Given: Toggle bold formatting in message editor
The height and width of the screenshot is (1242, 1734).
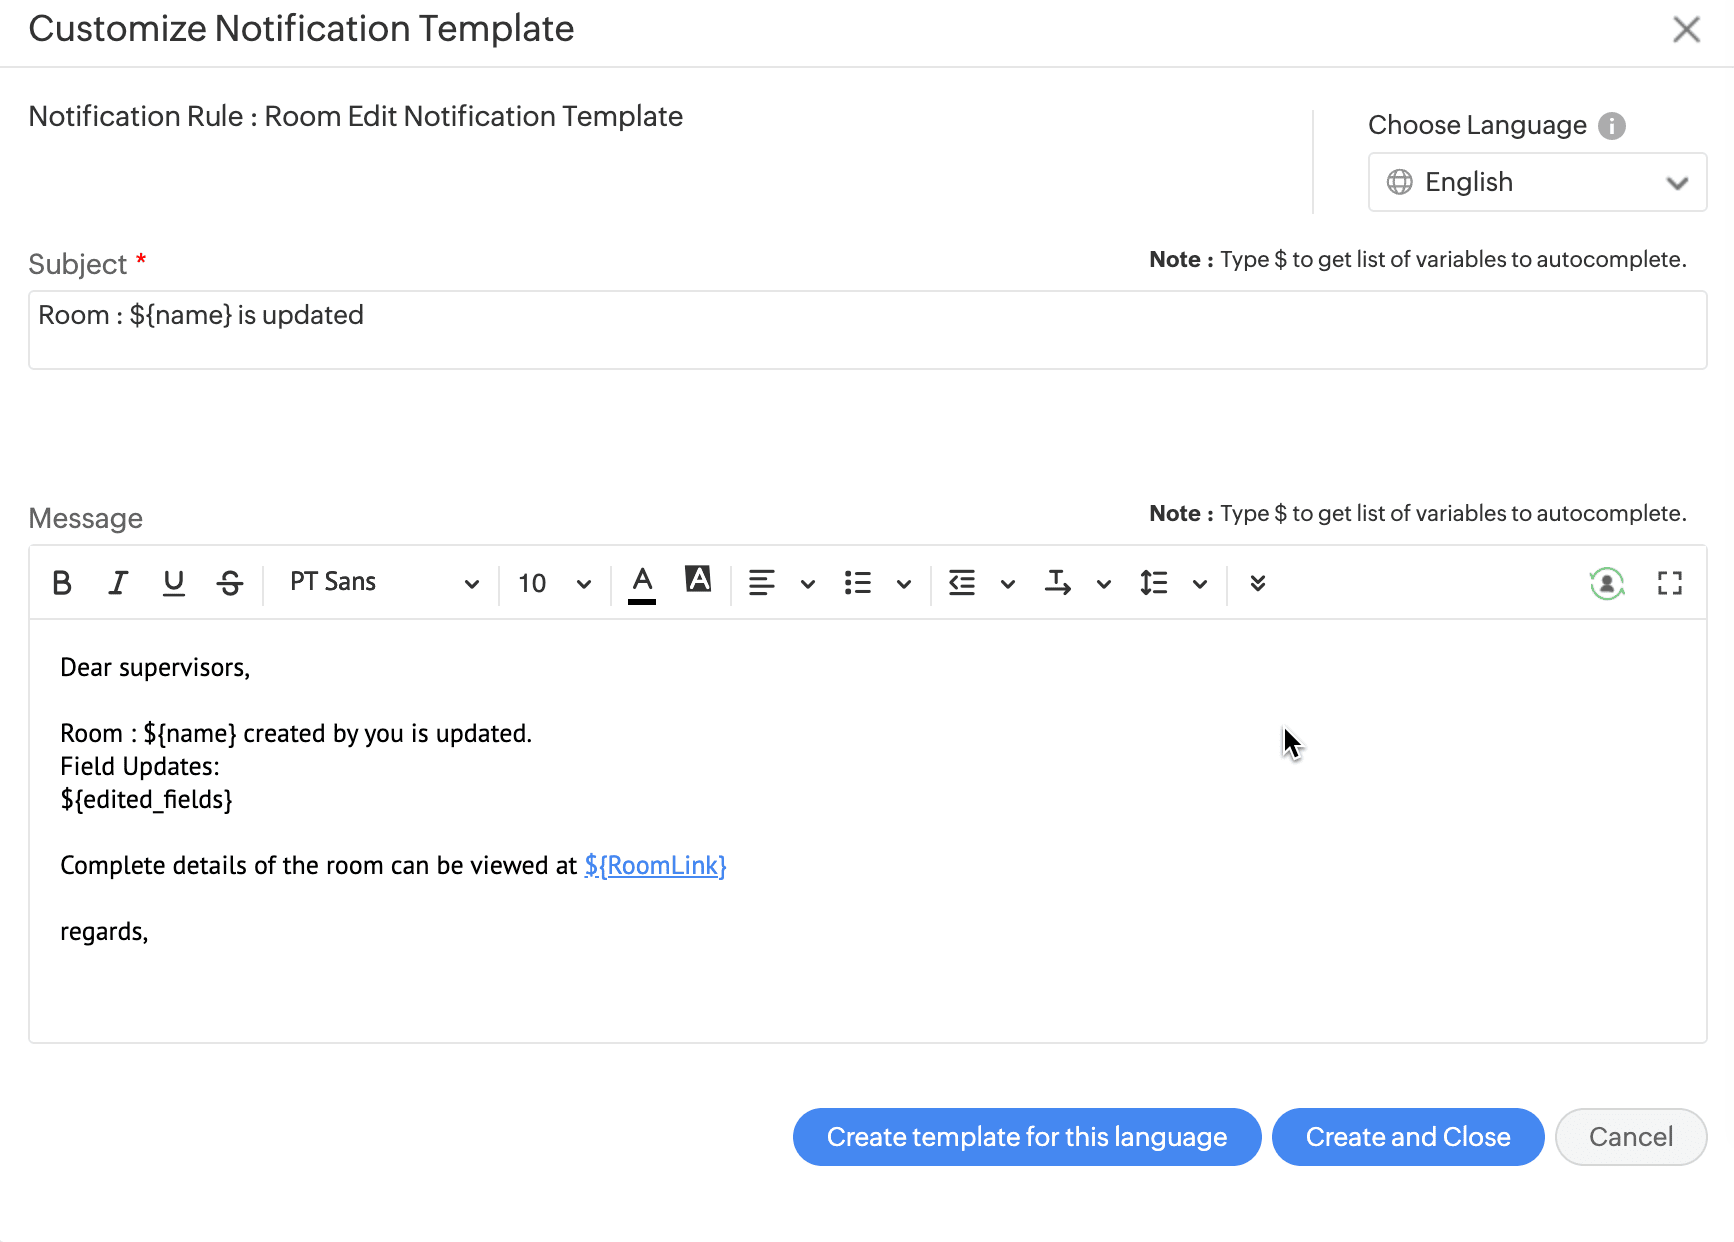Looking at the screenshot, I should [x=62, y=583].
